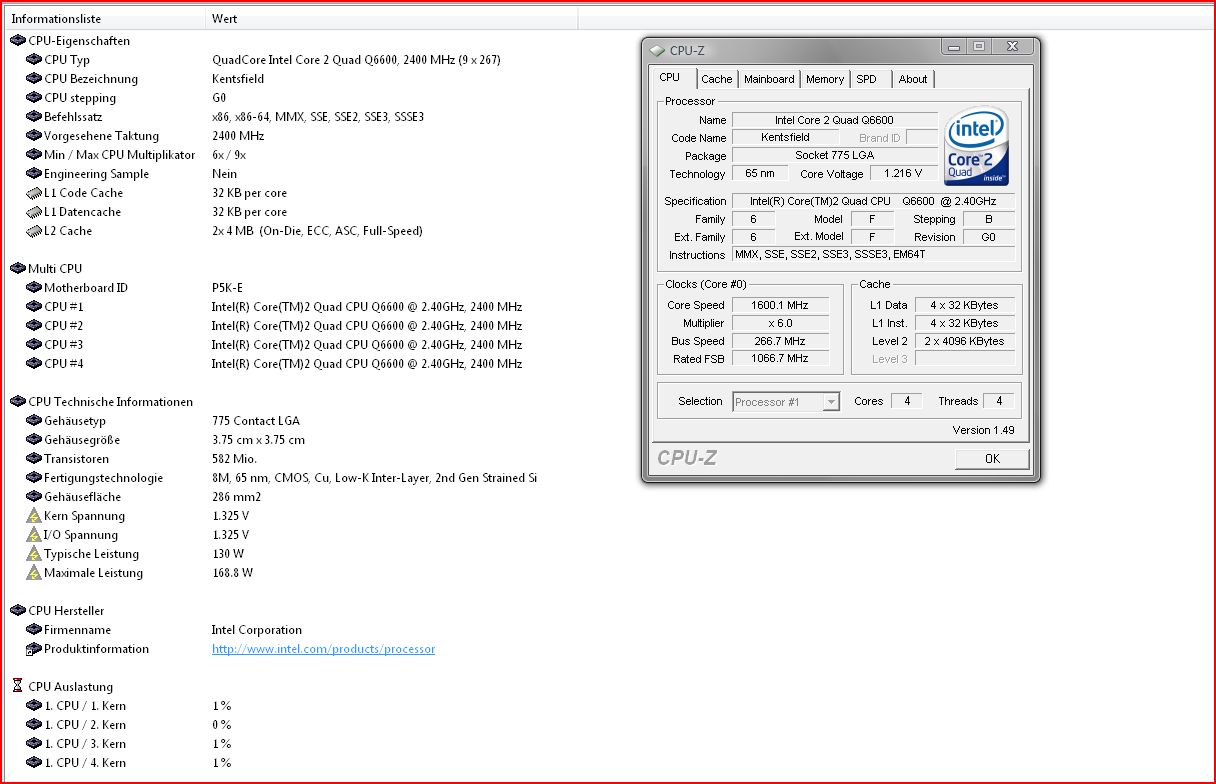
Task: Click the warning icon beside Typische Leistung
Action: [34, 554]
